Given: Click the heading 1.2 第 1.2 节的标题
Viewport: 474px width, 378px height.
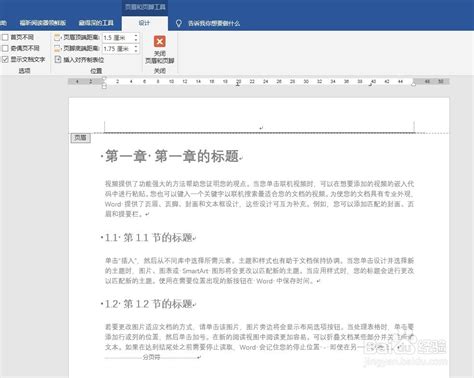Looking at the screenshot, I should click(x=149, y=304).
